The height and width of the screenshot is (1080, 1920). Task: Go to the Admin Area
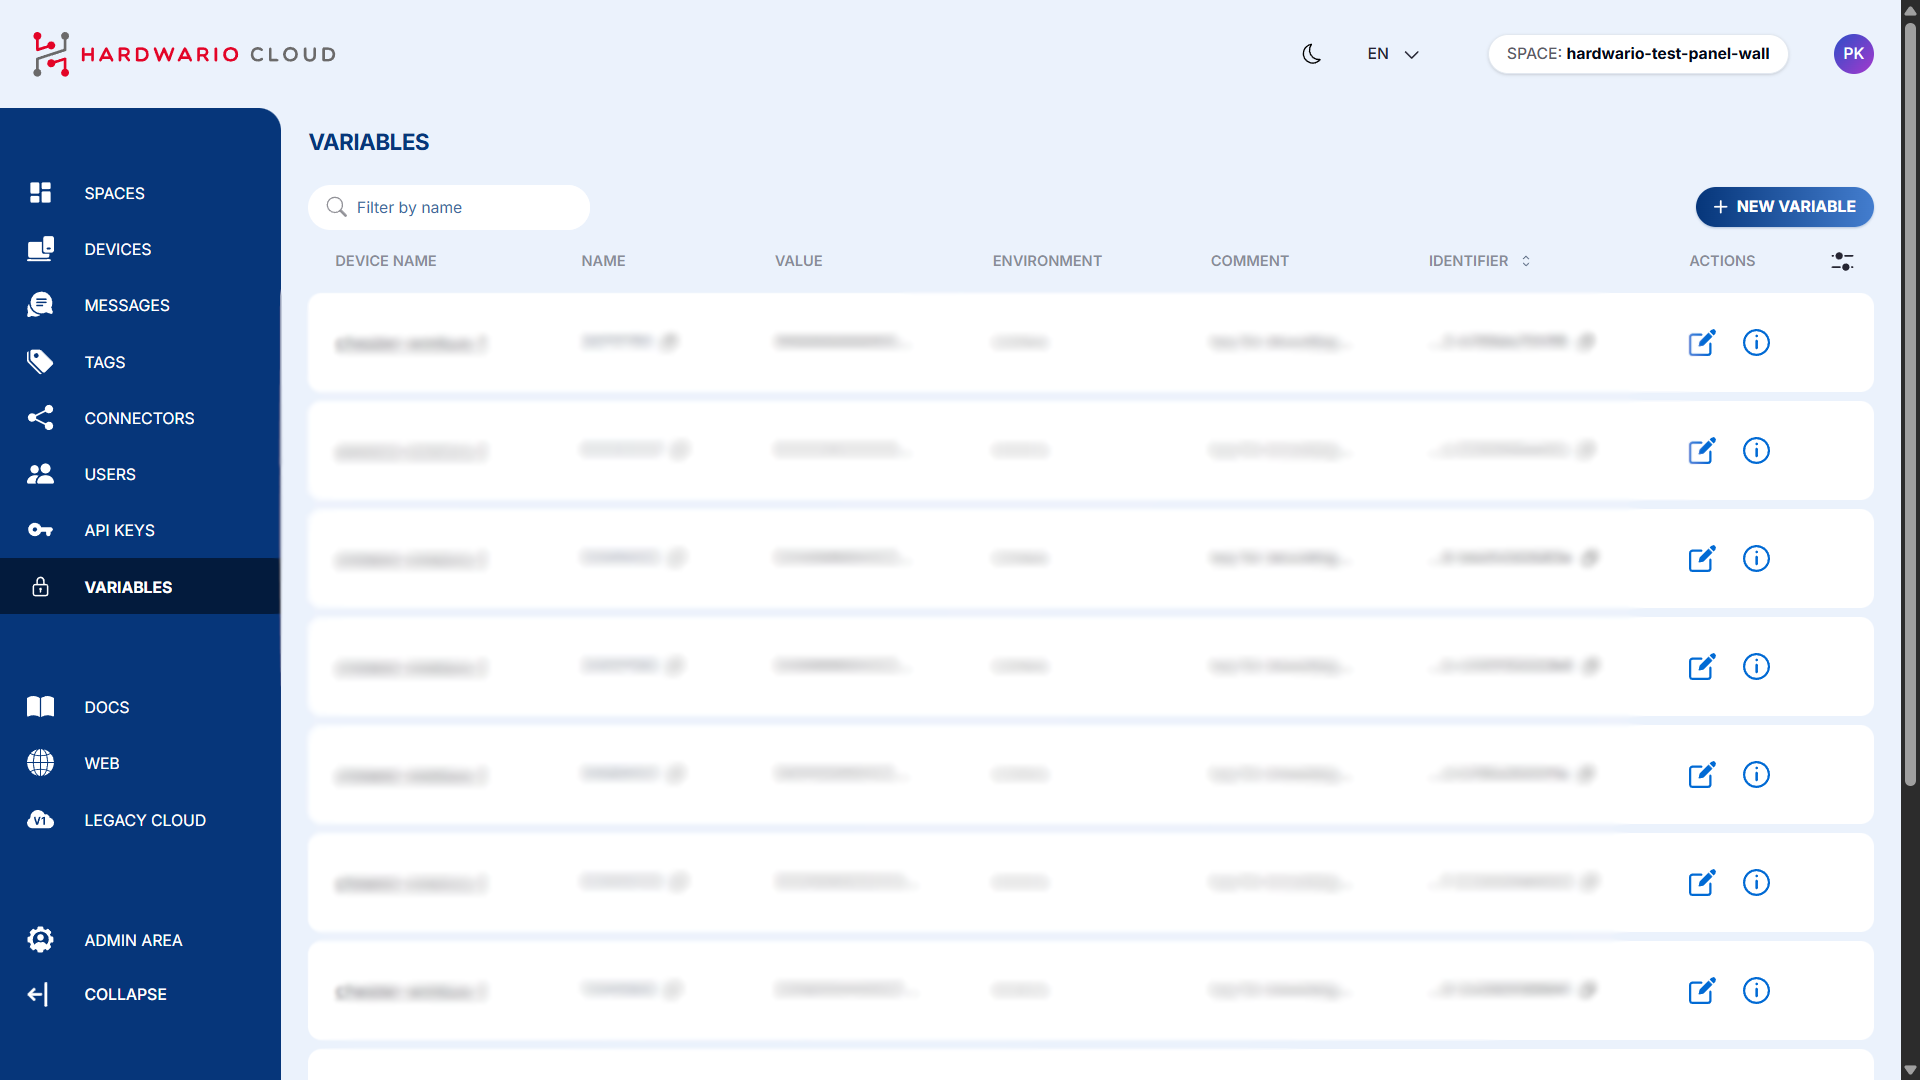pos(132,940)
